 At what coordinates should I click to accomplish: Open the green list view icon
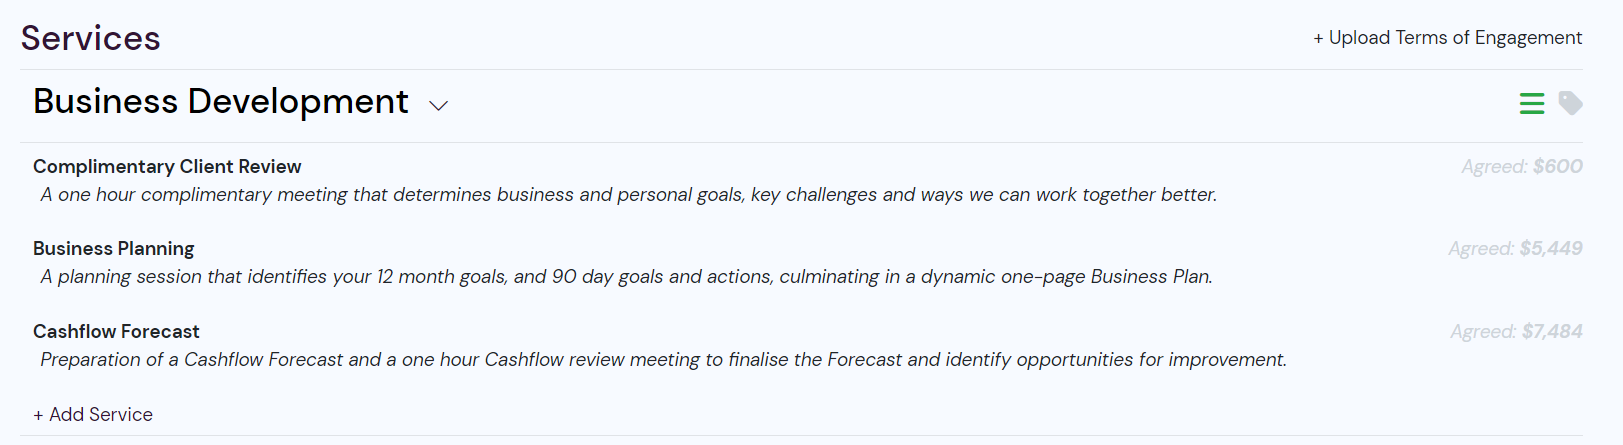[x=1531, y=103]
